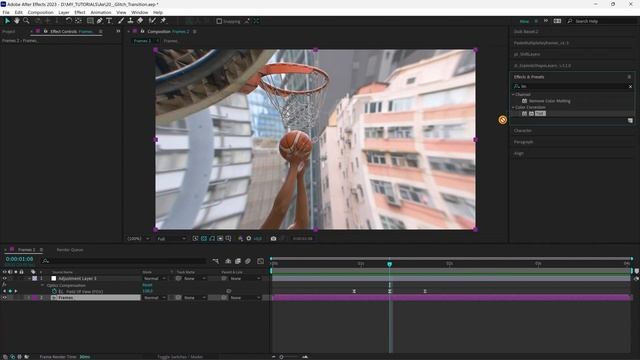
Task: Click the current time indicator playhead
Action: click(389, 264)
